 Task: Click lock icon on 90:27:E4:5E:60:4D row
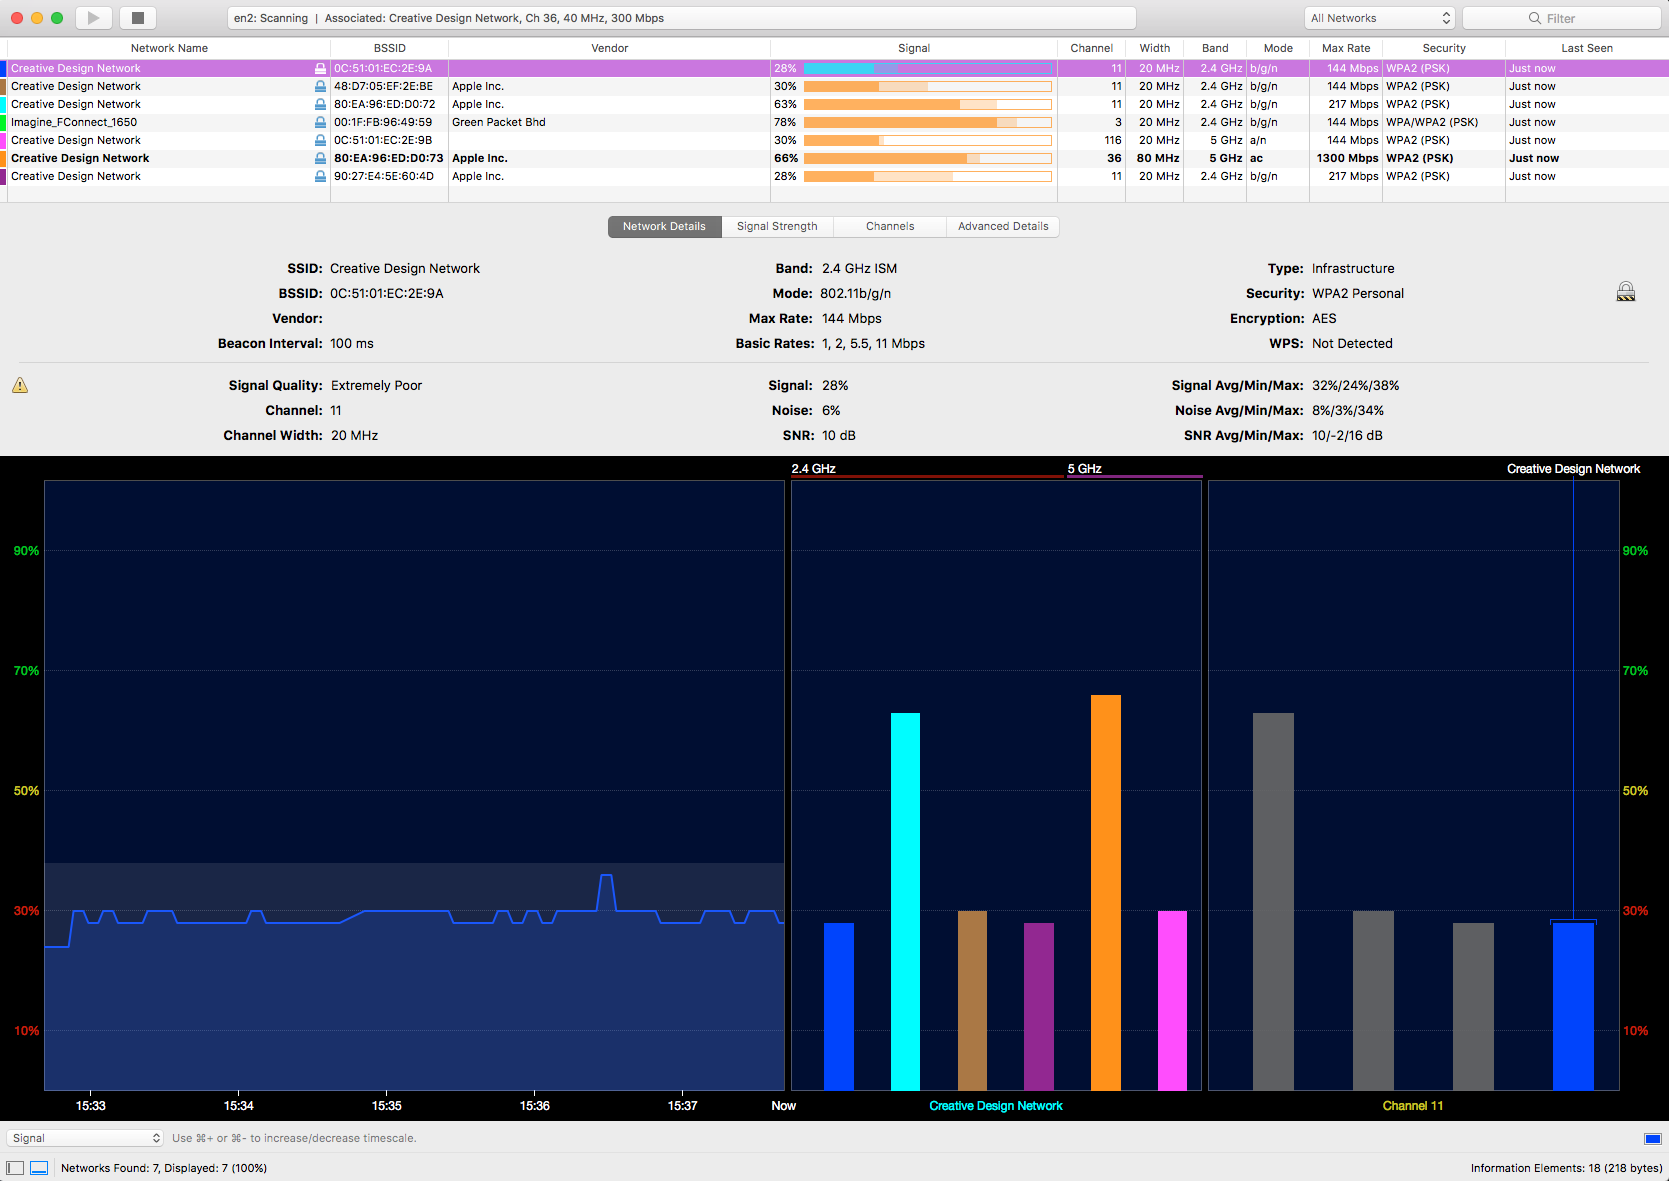(x=320, y=176)
